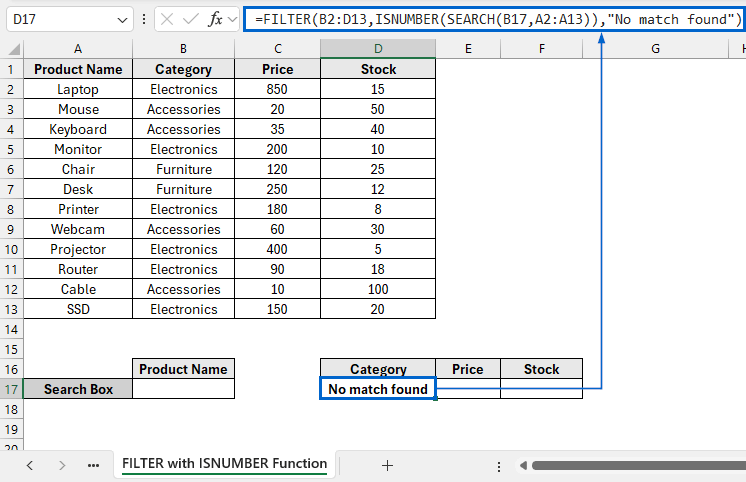The width and height of the screenshot is (746, 482).
Task: Click the Insert Function fx icon
Action: pos(216,19)
